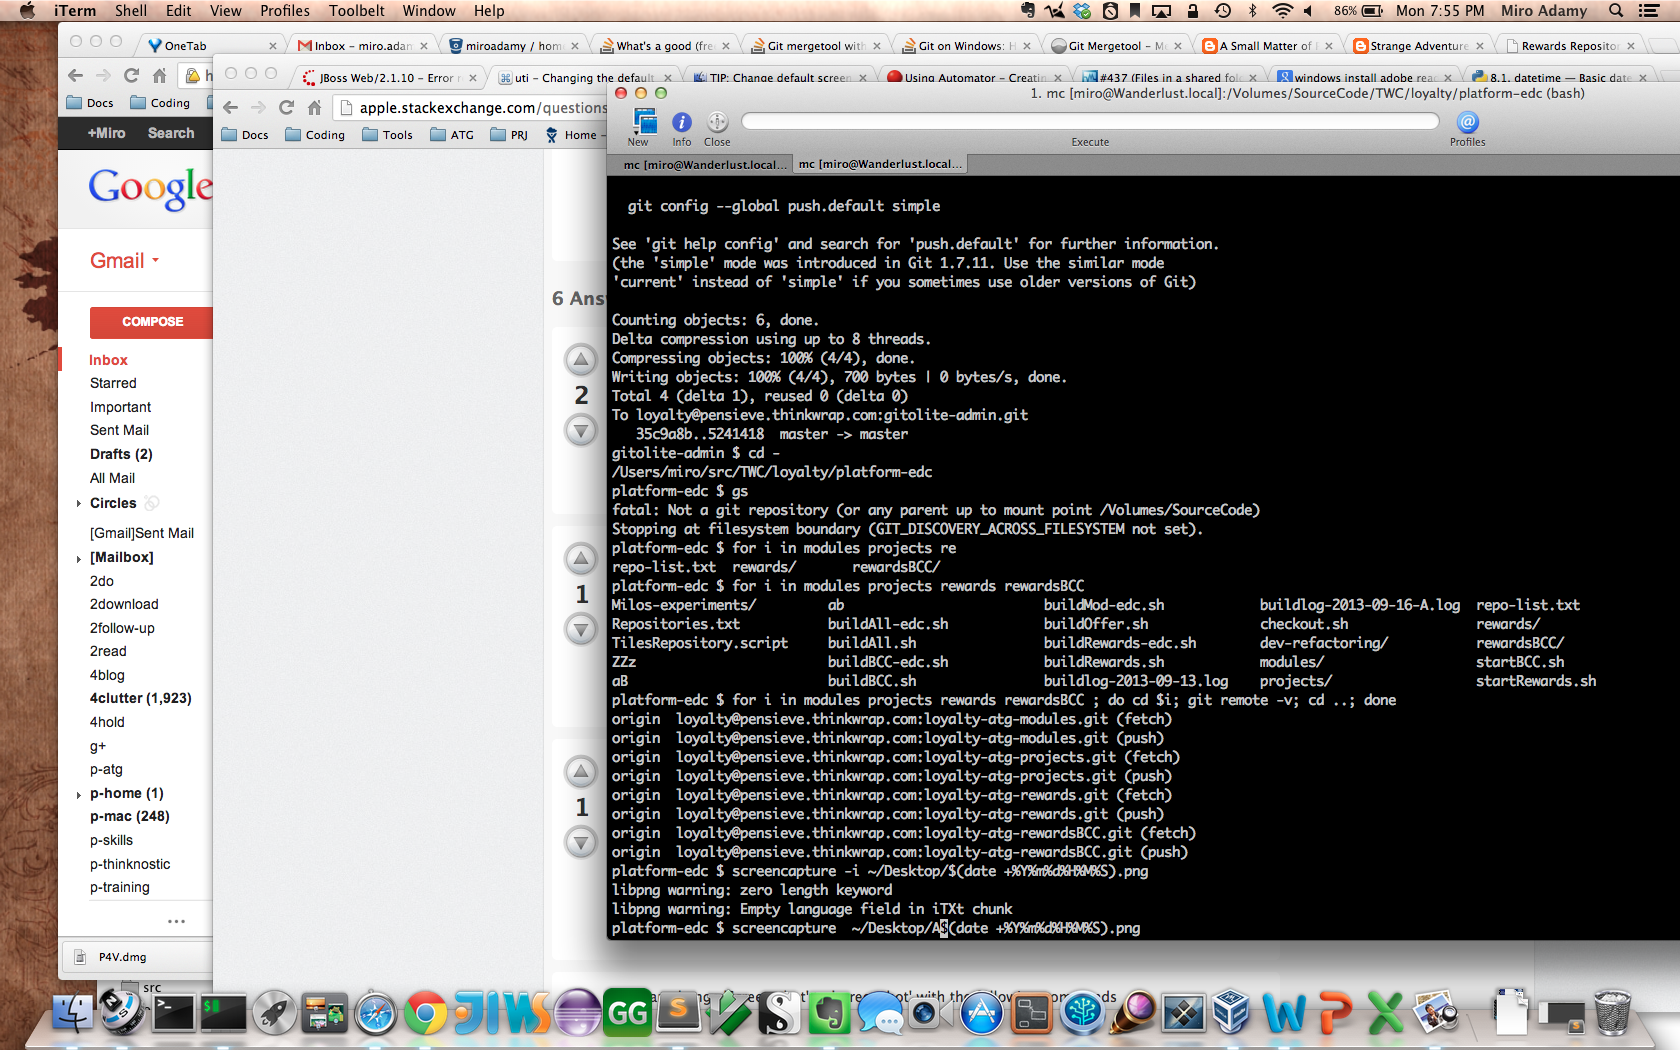The width and height of the screenshot is (1680, 1050).
Task: Switch to the JBoss Web/2.1.10 Error tab
Action: point(387,78)
